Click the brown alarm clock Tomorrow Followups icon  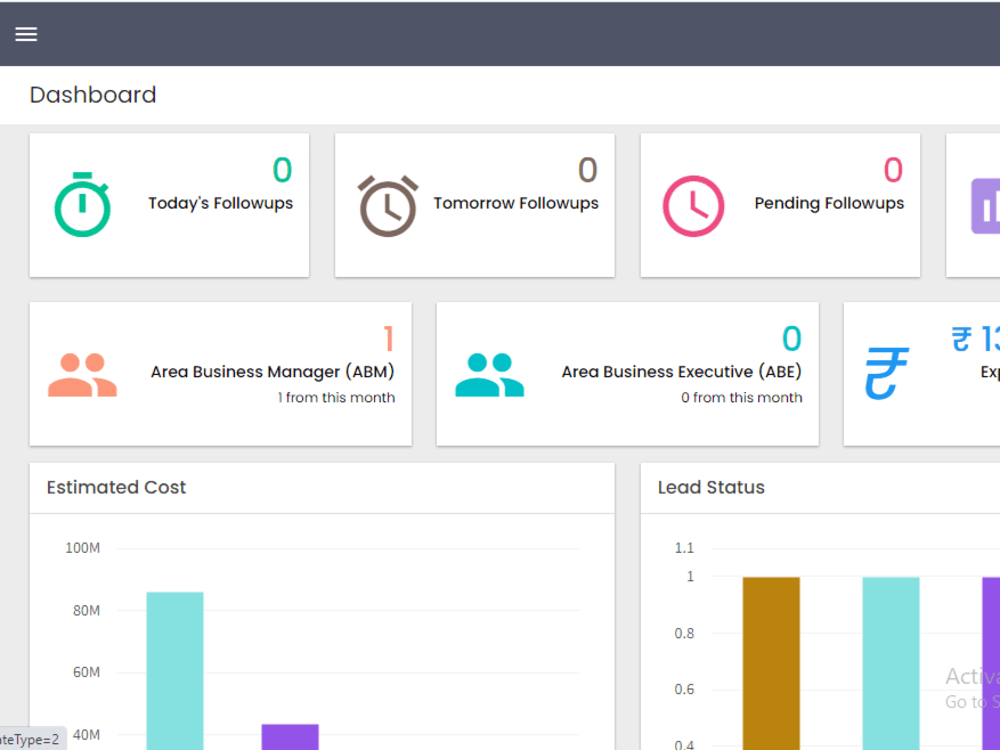coord(388,204)
